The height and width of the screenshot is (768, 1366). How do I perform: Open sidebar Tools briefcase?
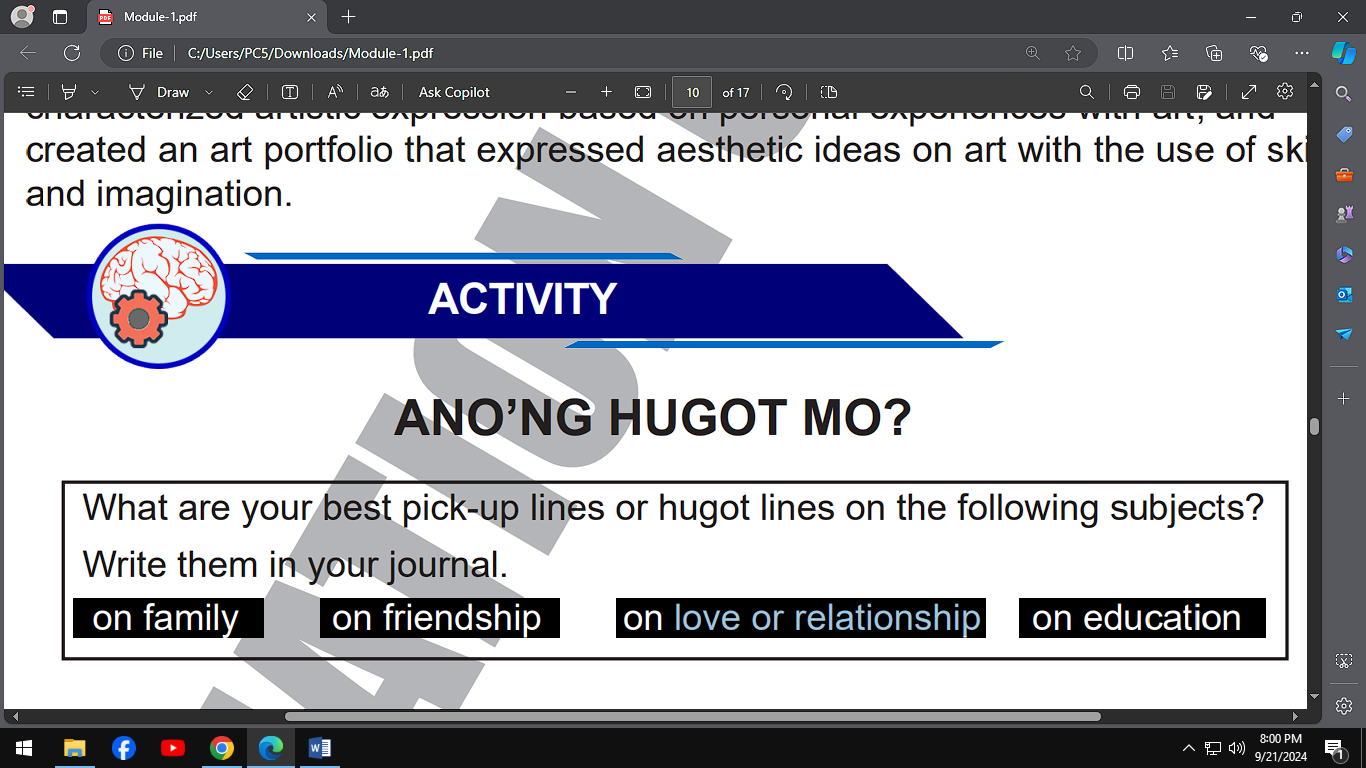click(x=1343, y=174)
